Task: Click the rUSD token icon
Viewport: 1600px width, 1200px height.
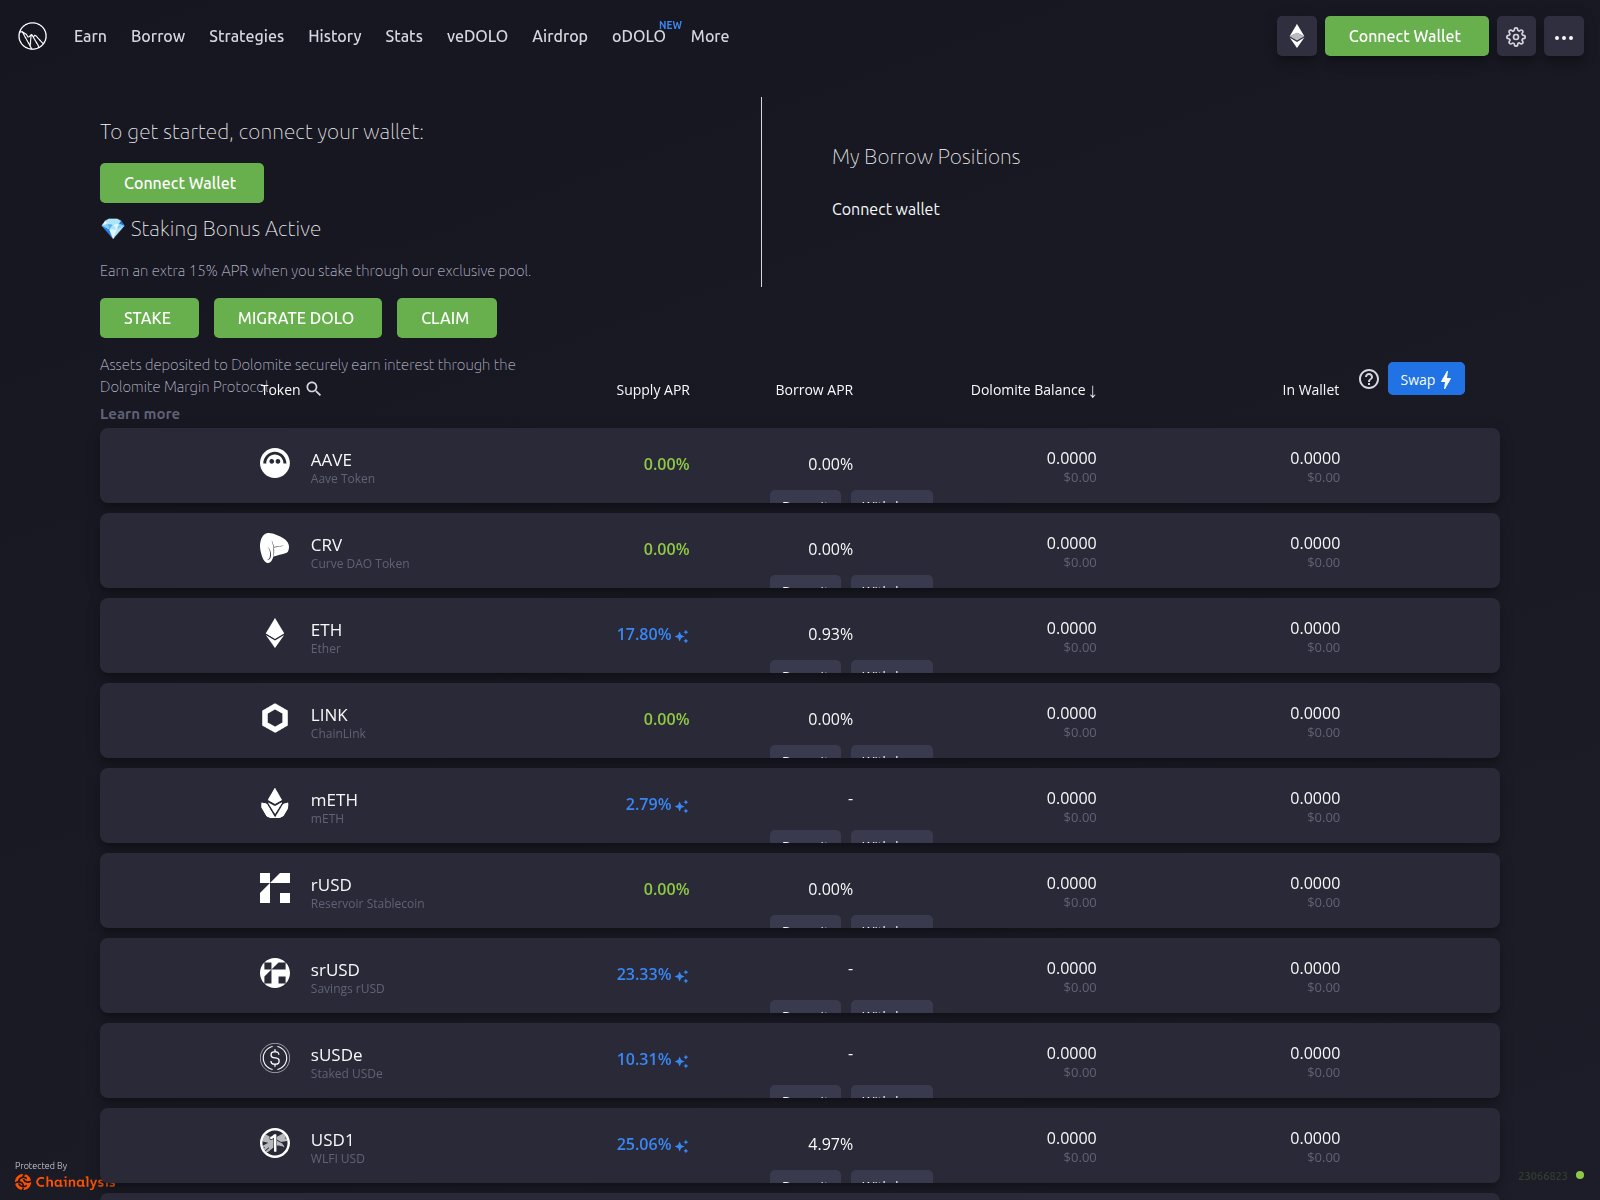Action: [275, 888]
